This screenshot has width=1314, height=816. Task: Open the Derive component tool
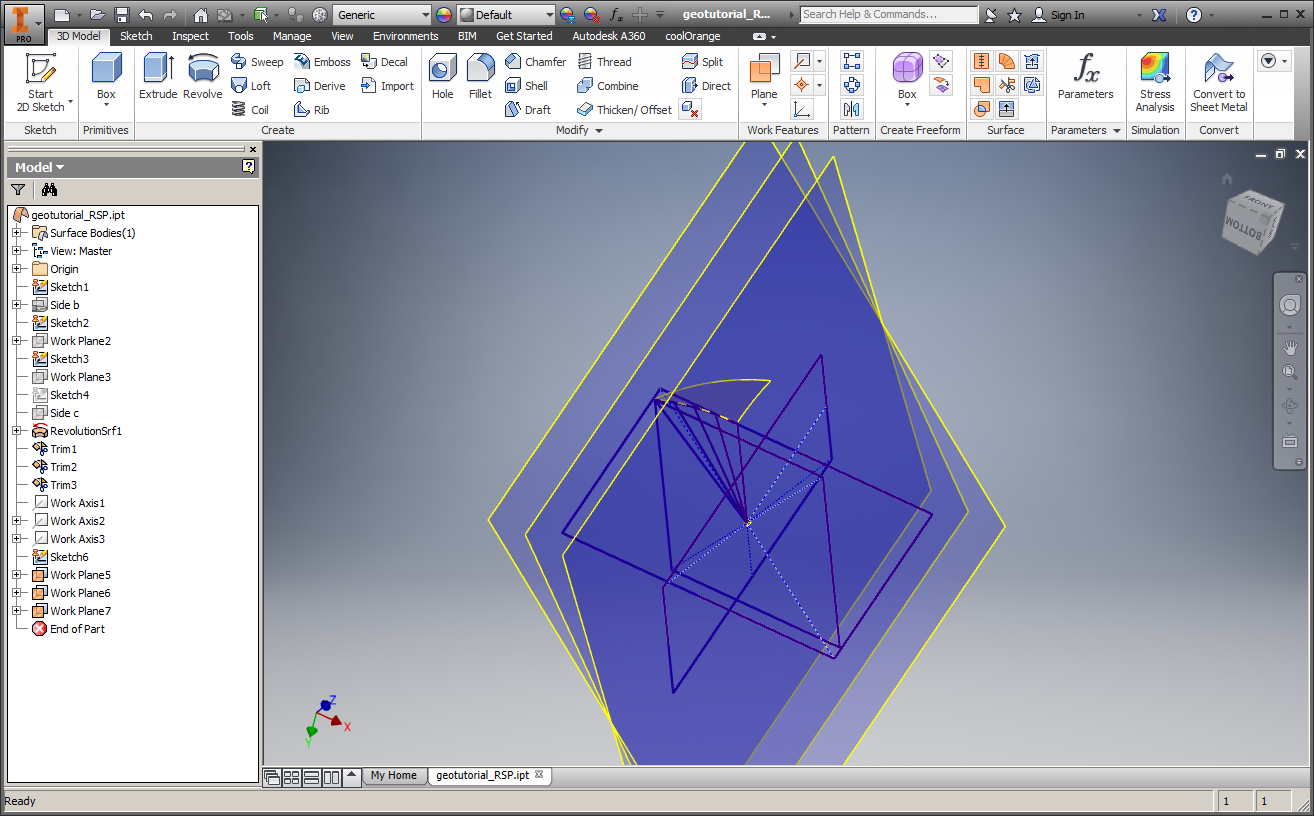point(320,86)
